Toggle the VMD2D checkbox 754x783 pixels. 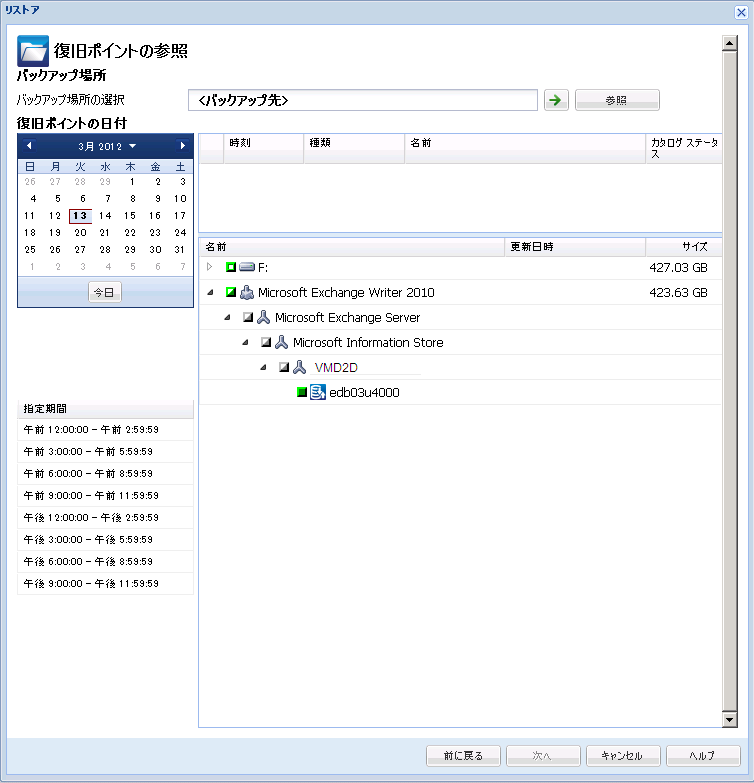[x=284, y=367]
